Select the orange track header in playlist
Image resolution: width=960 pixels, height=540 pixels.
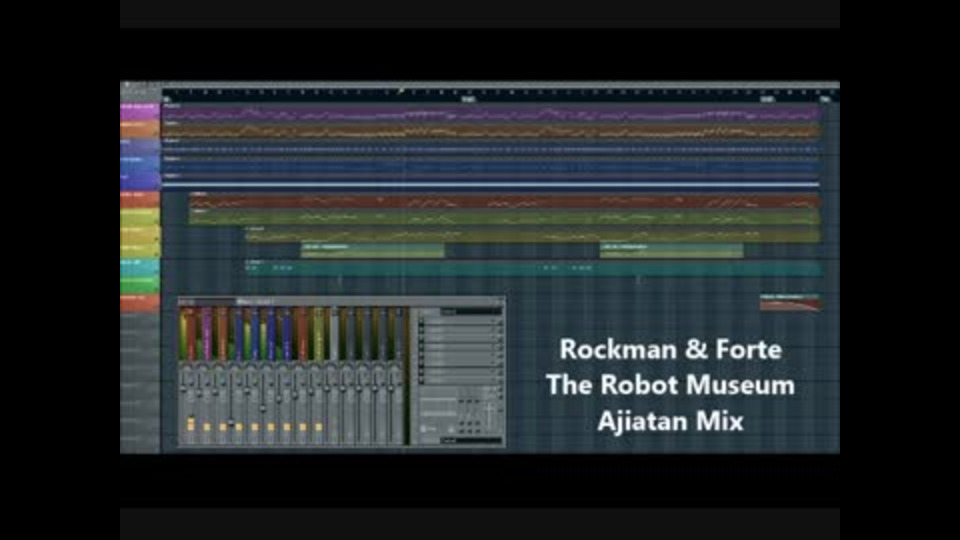point(140,129)
